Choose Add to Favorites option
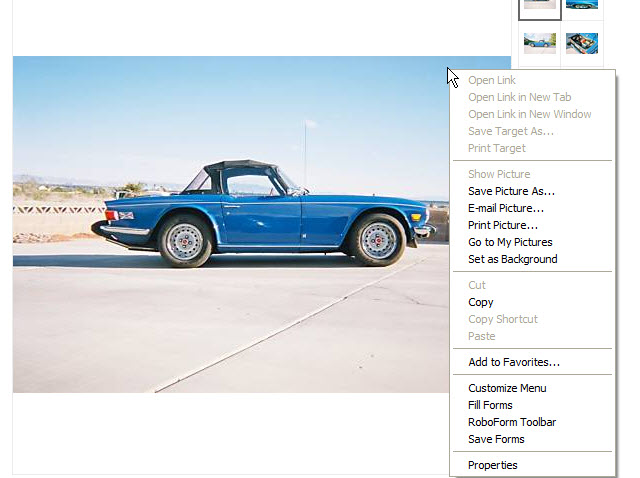 (514, 362)
